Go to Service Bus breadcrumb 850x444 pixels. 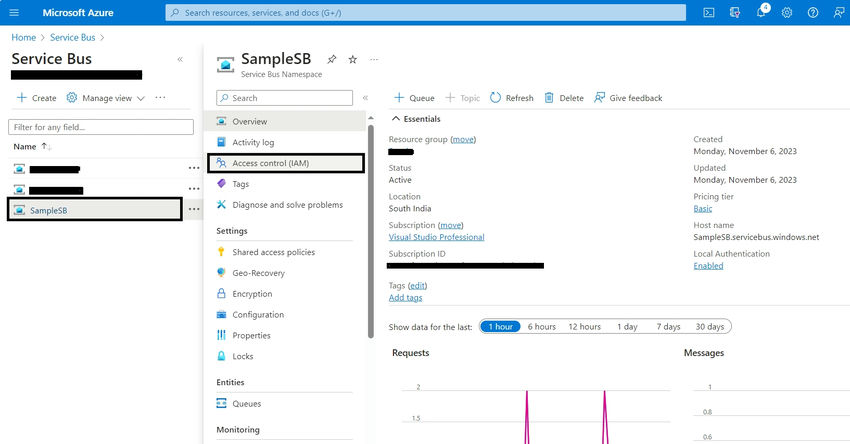coord(73,37)
